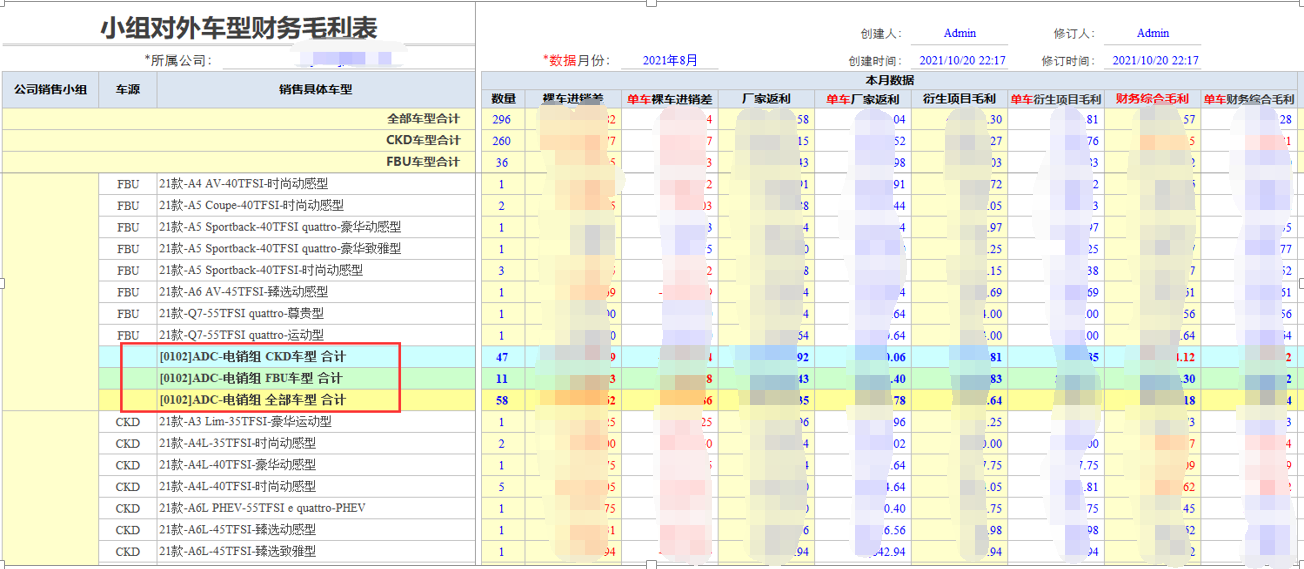Select the 销售具体车型 column header
Screen dimensions: 1304x569
point(316,90)
